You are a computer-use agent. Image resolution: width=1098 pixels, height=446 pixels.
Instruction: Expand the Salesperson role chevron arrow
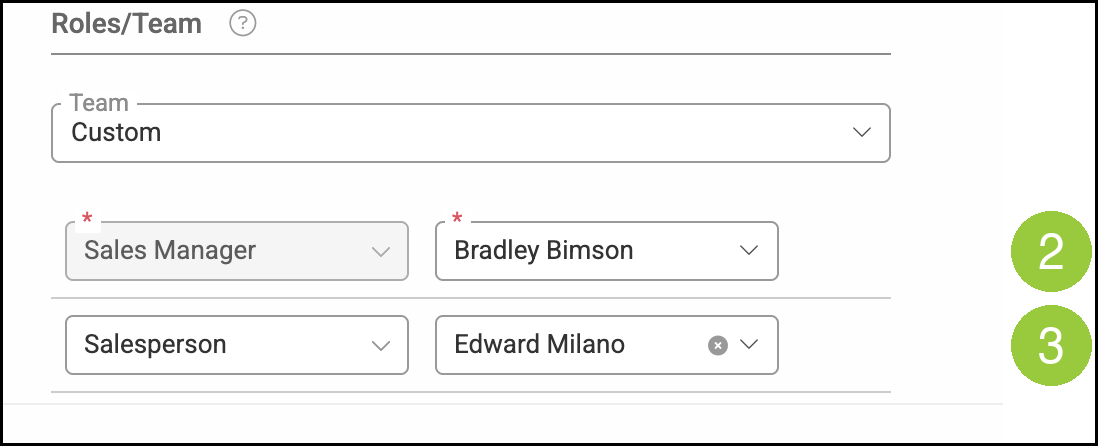(381, 345)
